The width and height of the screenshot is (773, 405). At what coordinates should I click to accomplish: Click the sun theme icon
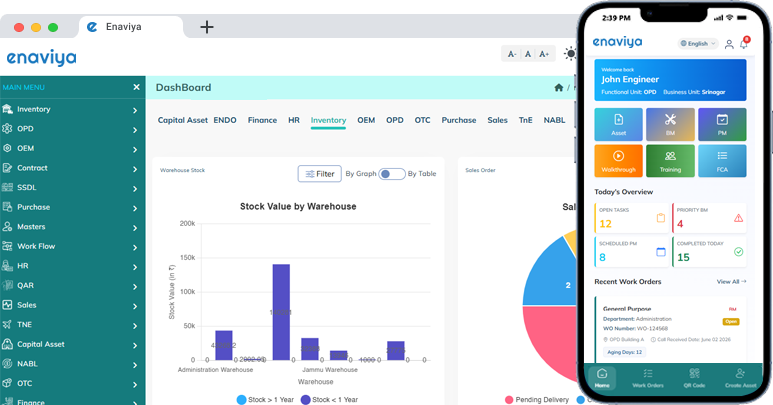[570, 54]
